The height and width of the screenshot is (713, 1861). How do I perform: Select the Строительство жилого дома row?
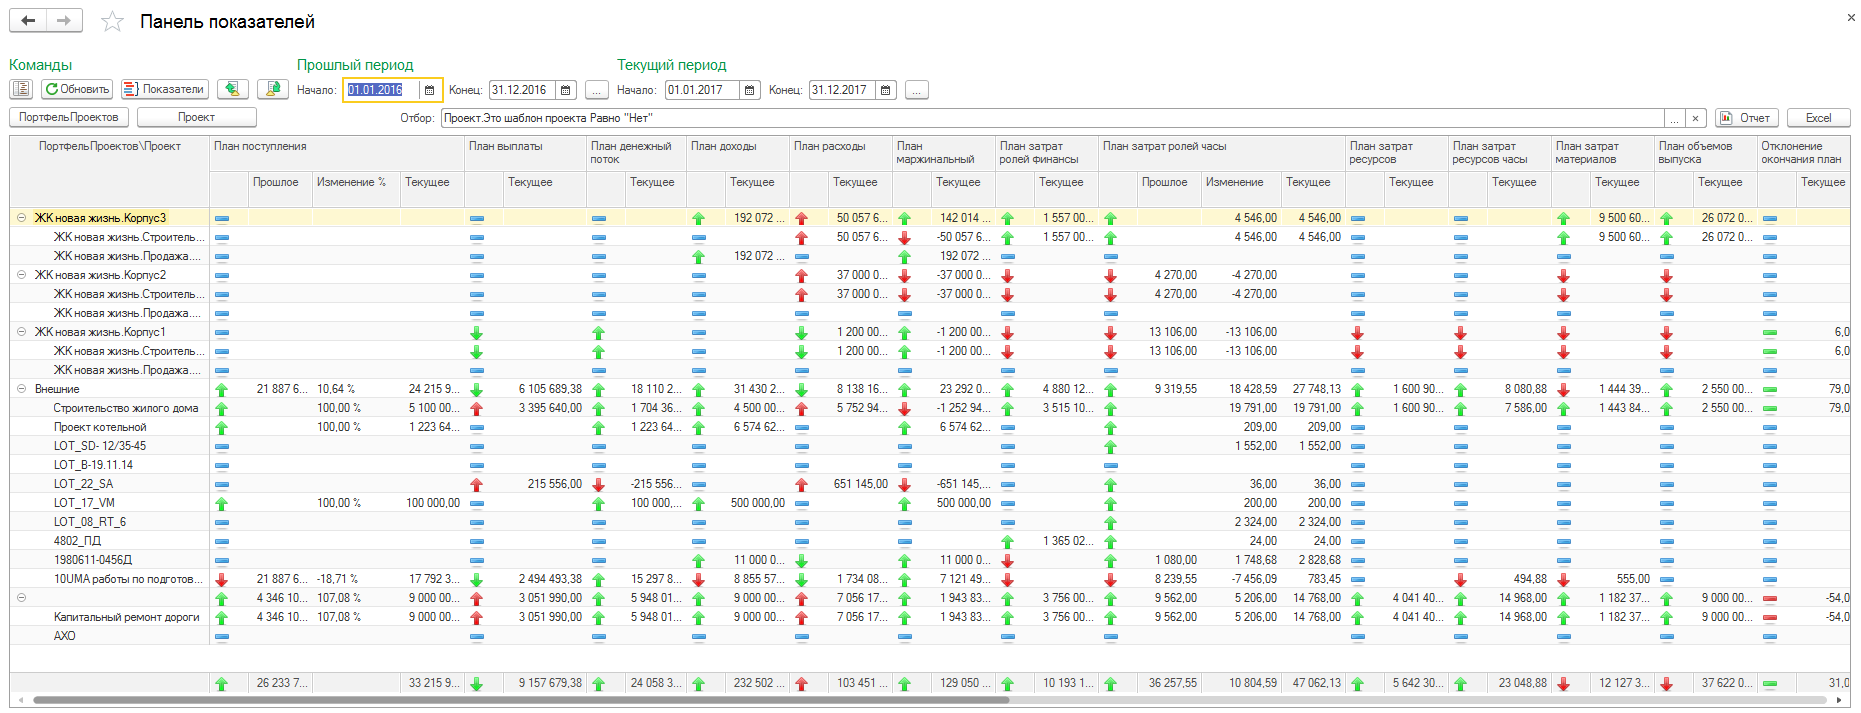930,408
